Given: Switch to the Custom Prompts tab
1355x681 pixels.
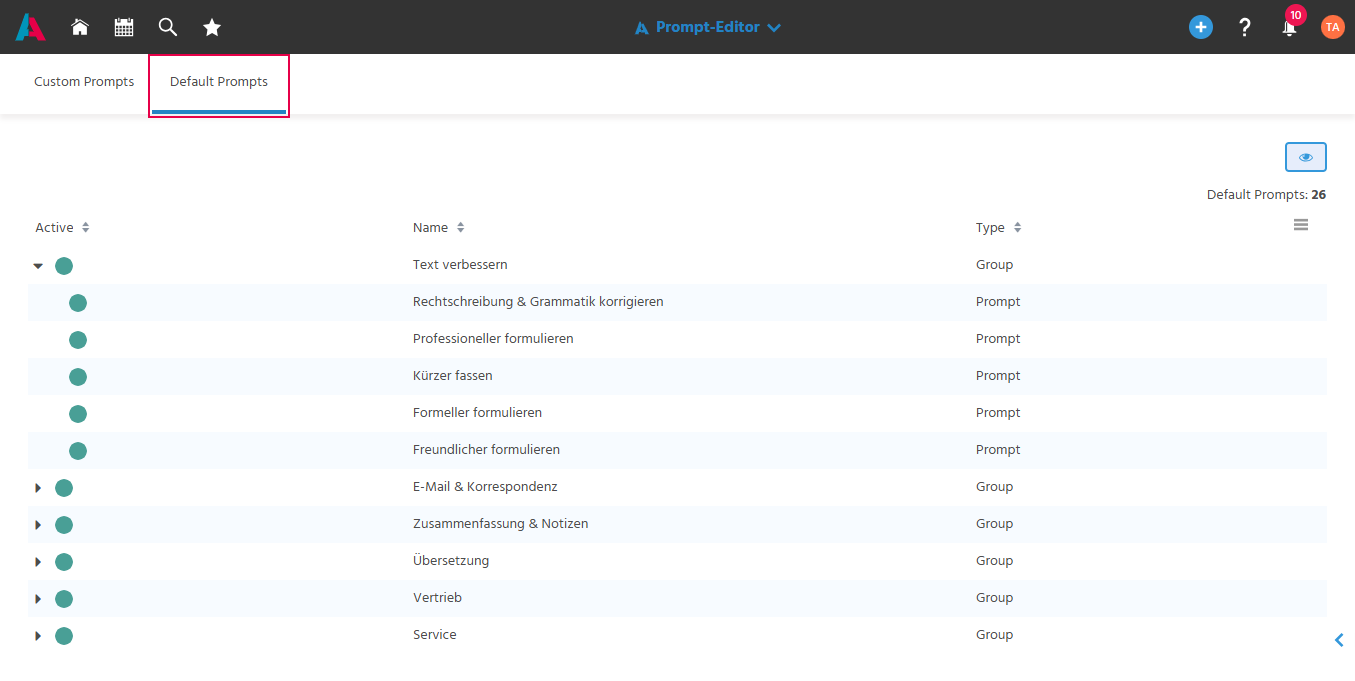Looking at the screenshot, I should point(84,82).
